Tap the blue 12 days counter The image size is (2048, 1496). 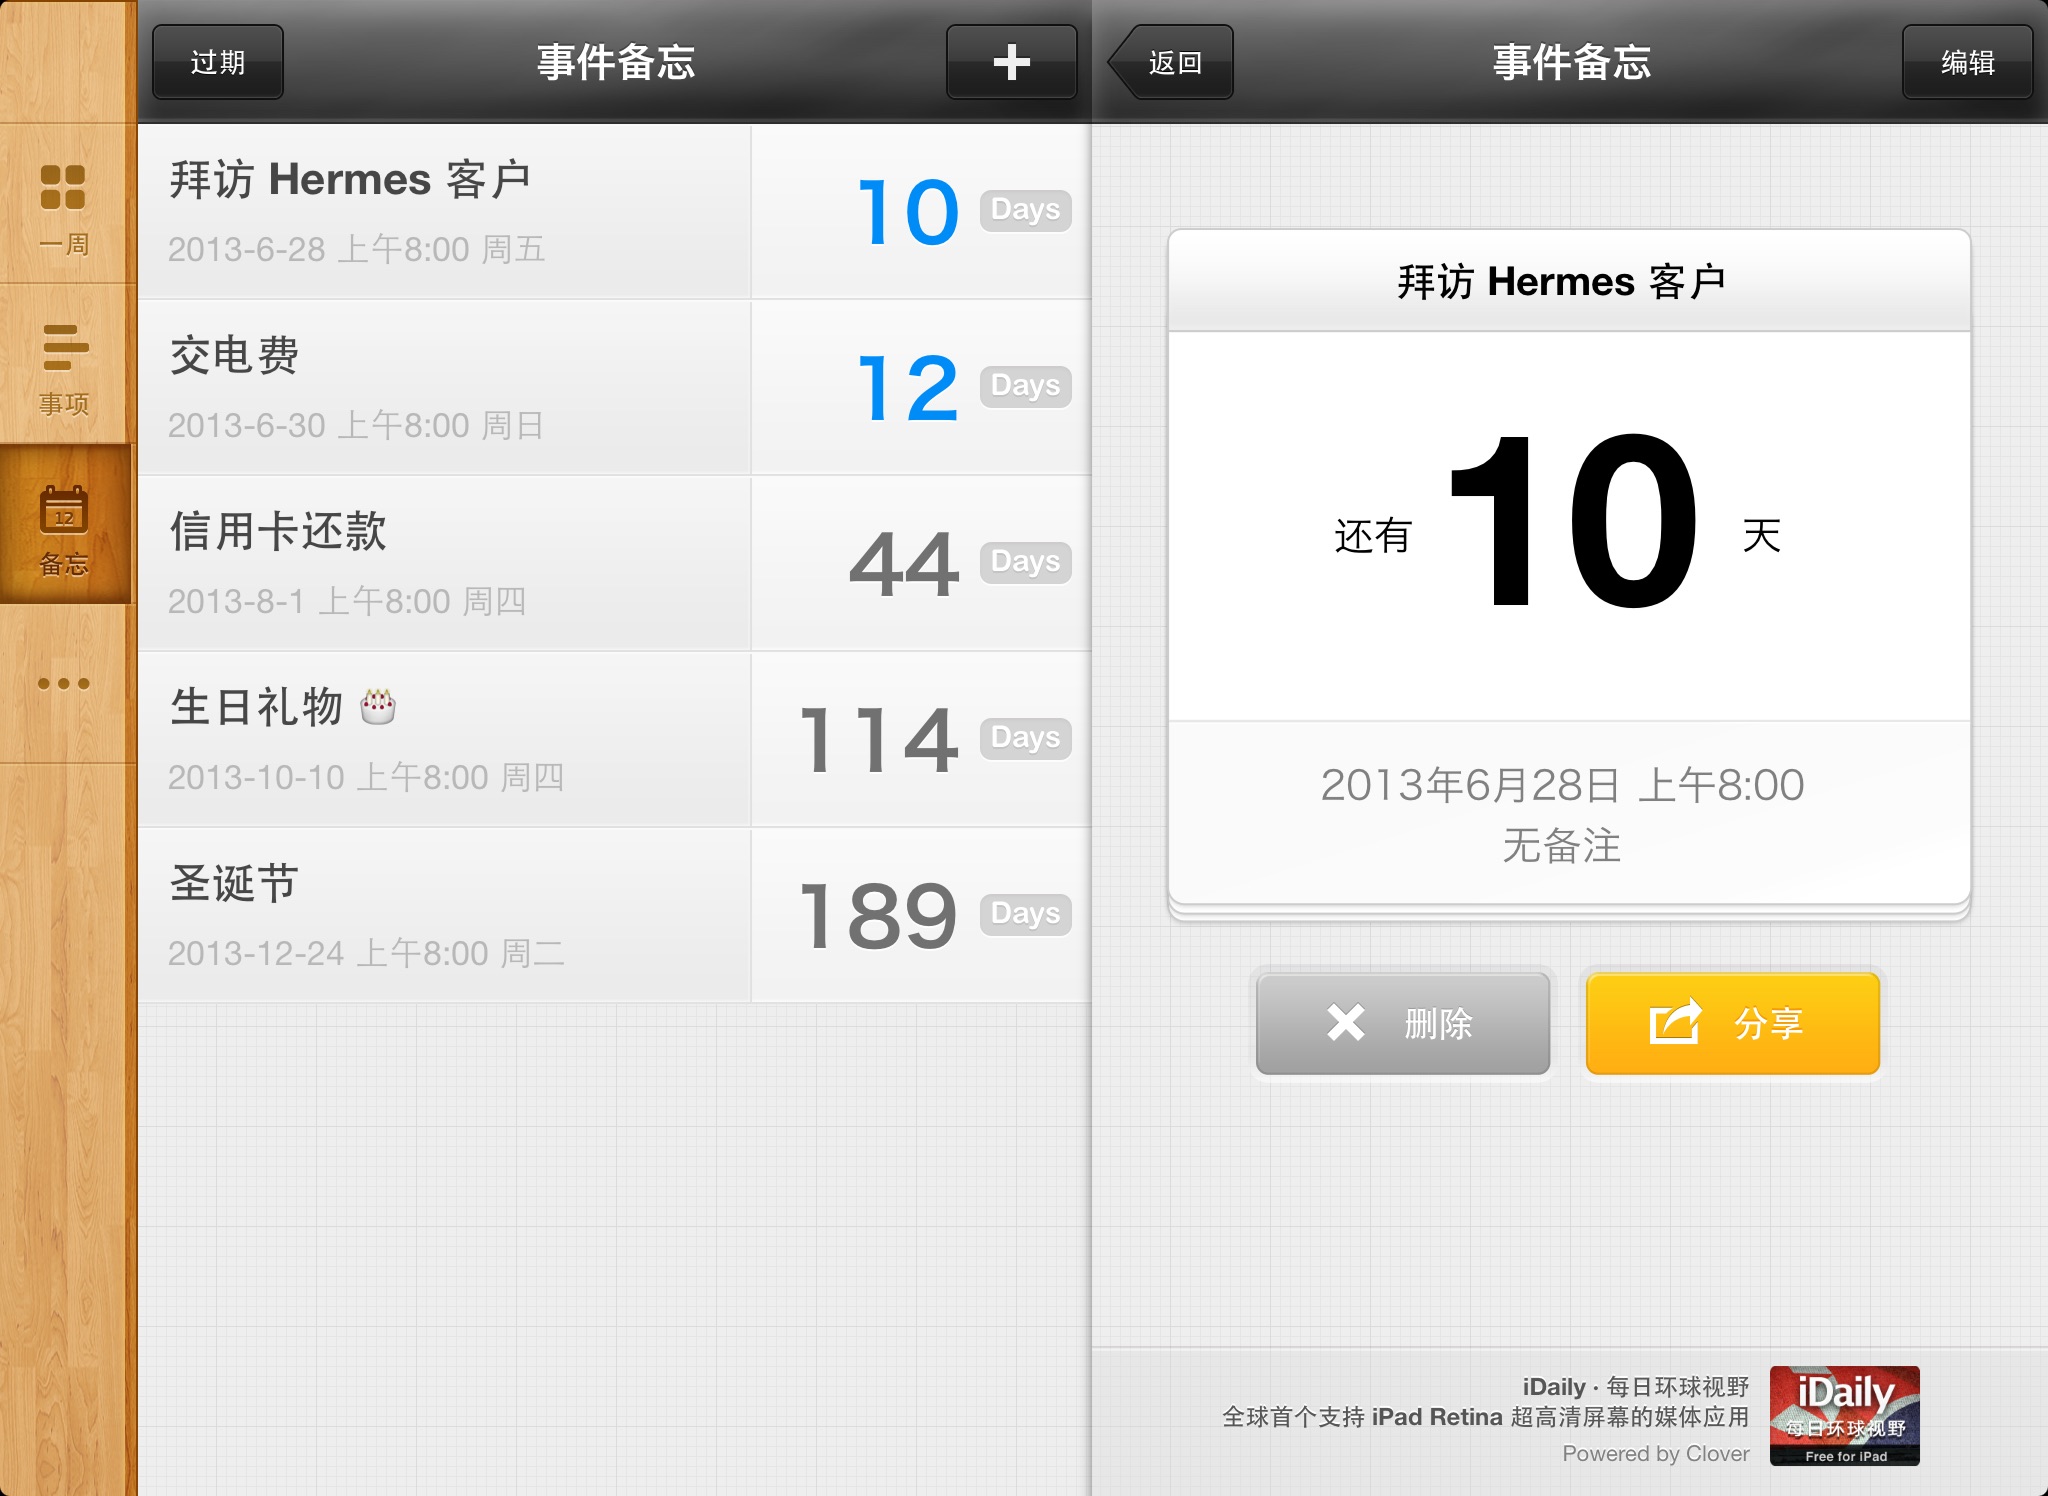[x=908, y=388]
